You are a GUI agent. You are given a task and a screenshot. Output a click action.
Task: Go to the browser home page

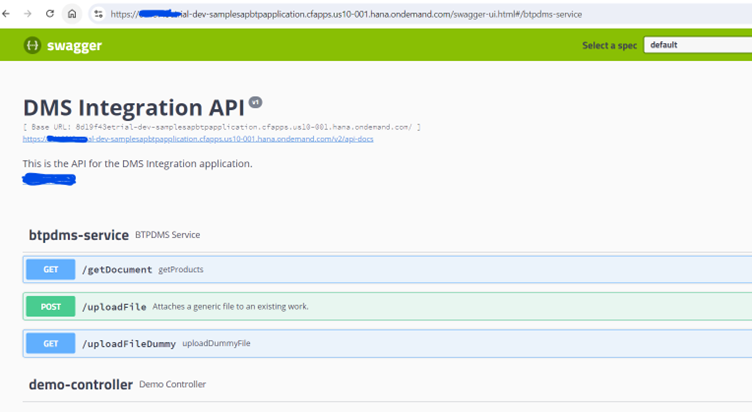click(72, 14)
